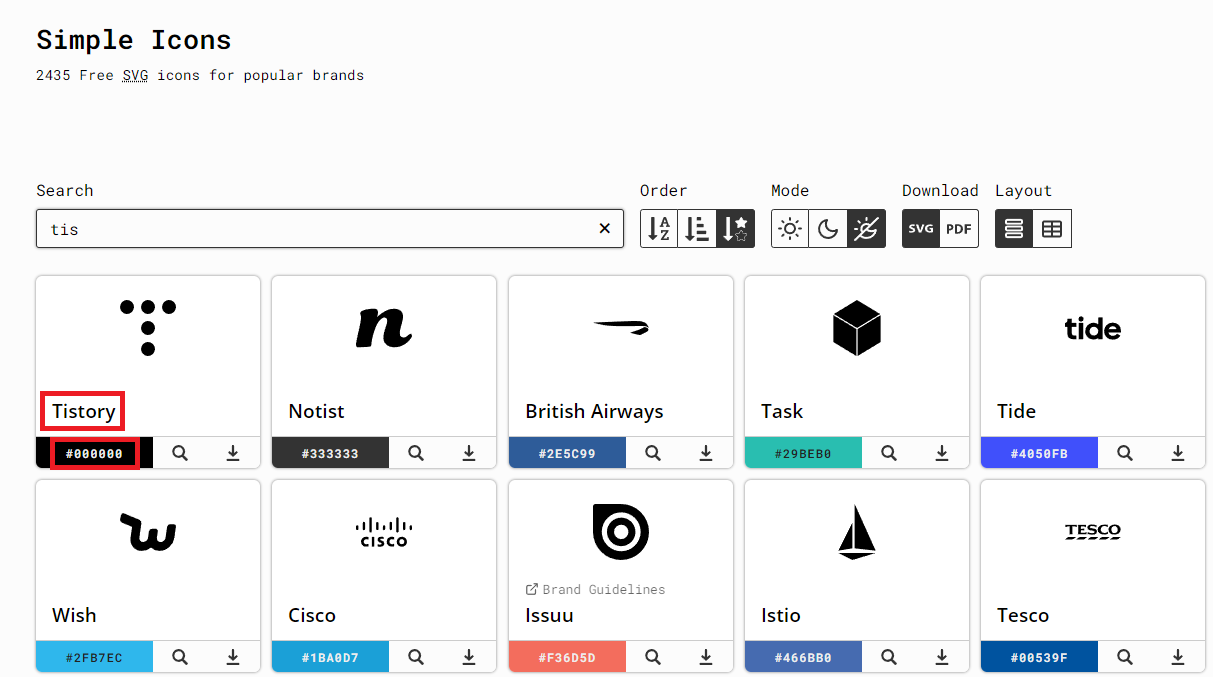Choose PDF download format

959,229
